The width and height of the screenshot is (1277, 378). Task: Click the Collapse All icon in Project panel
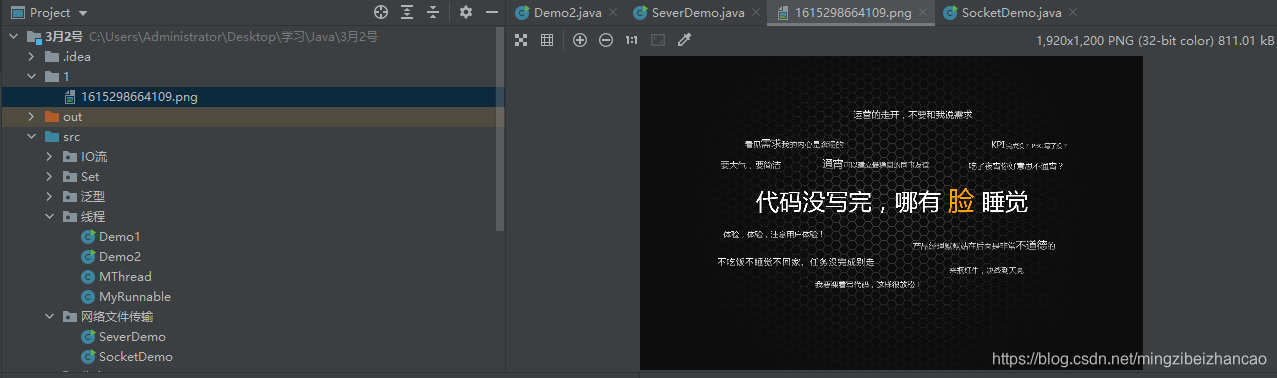433,13
